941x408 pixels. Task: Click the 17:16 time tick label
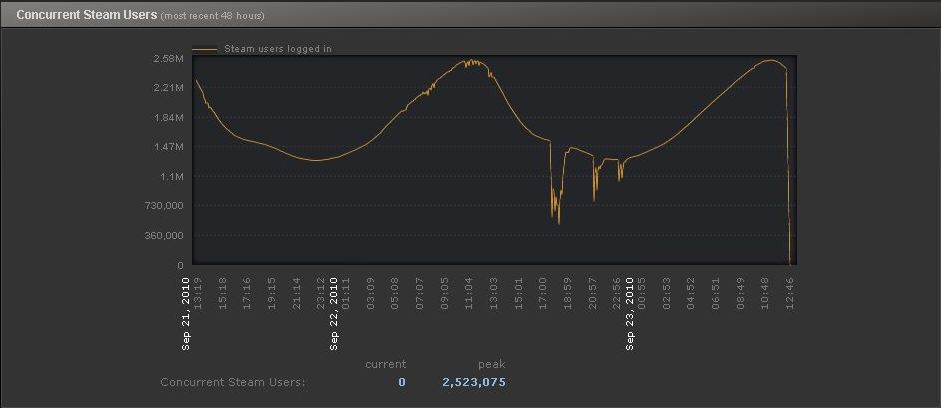tap(247, 293)
